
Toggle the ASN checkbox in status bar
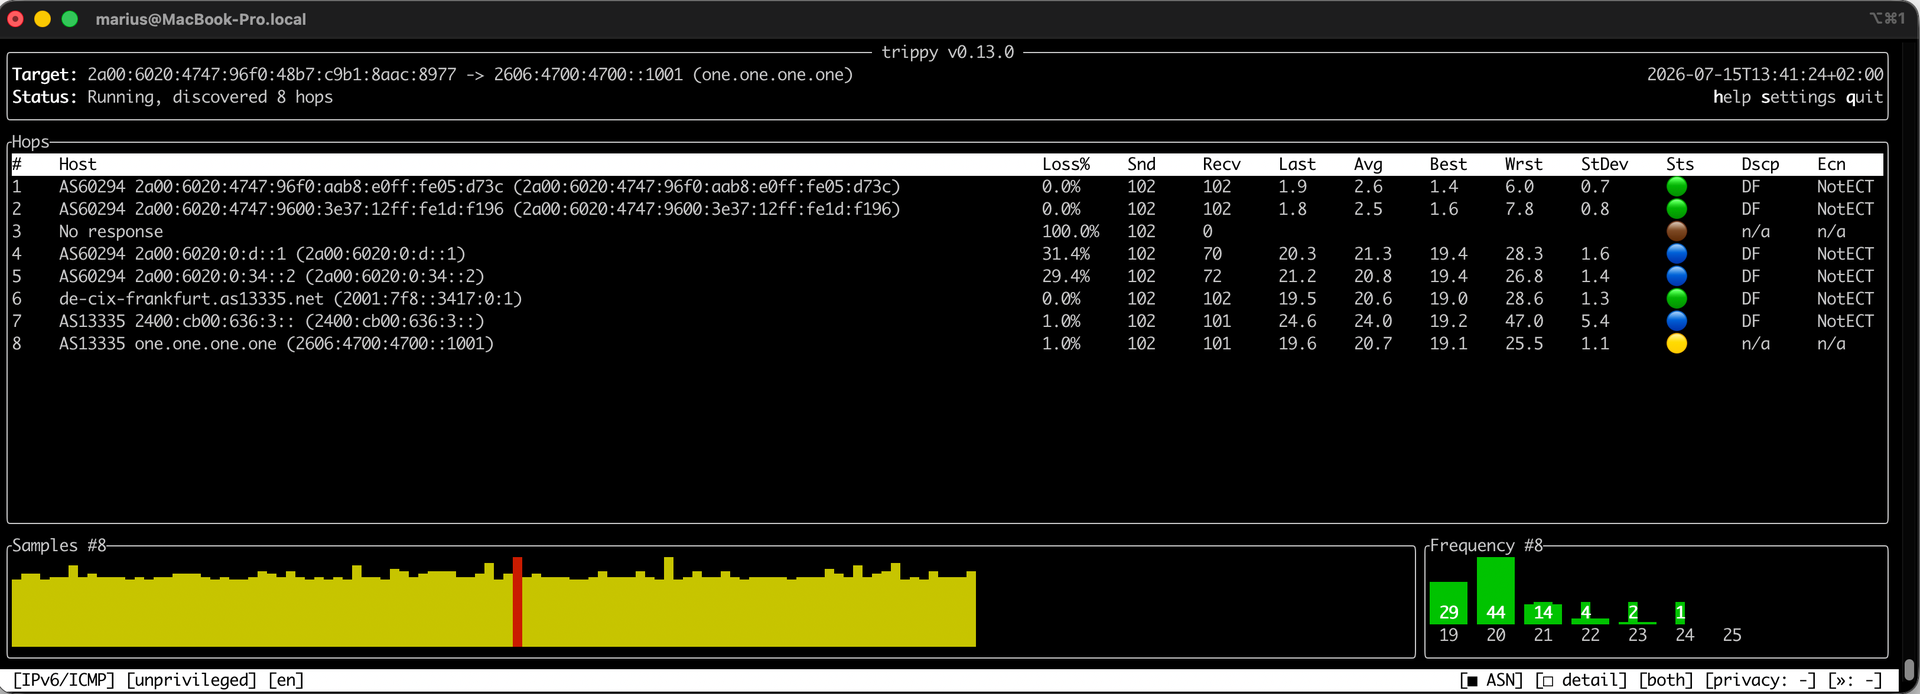1492,681
